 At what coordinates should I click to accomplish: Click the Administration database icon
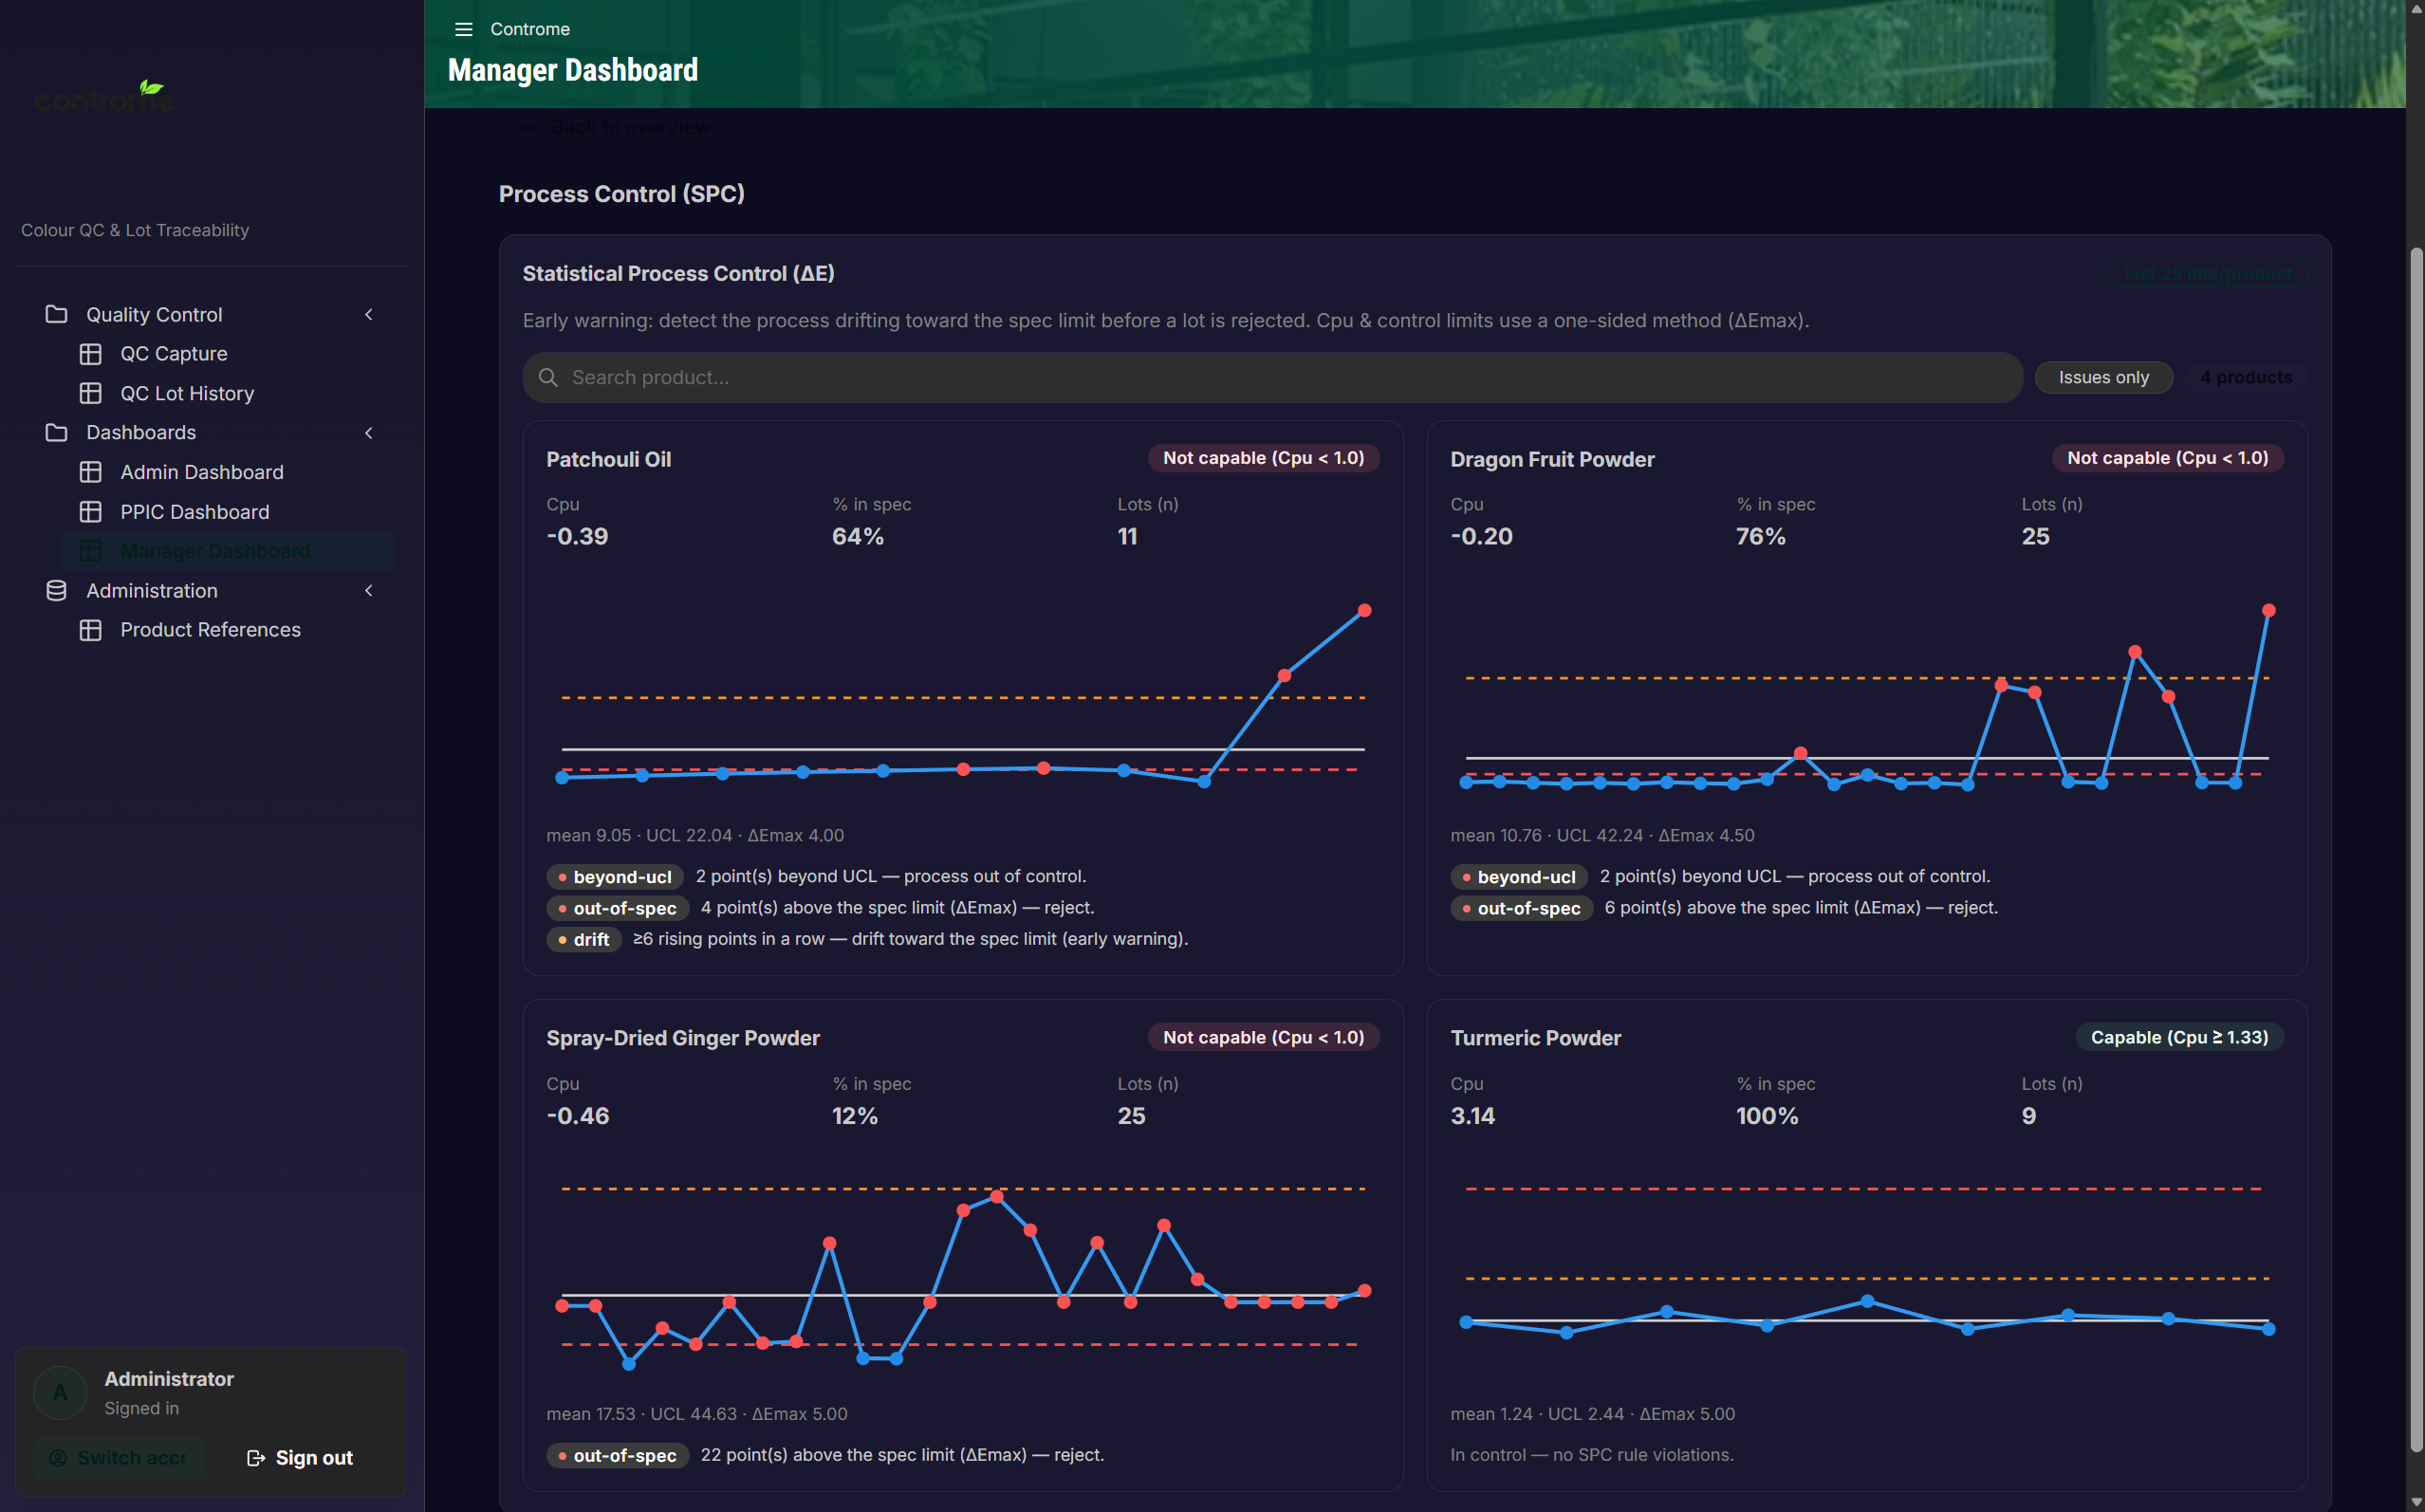pyautogui.click(x=56, y=591)
